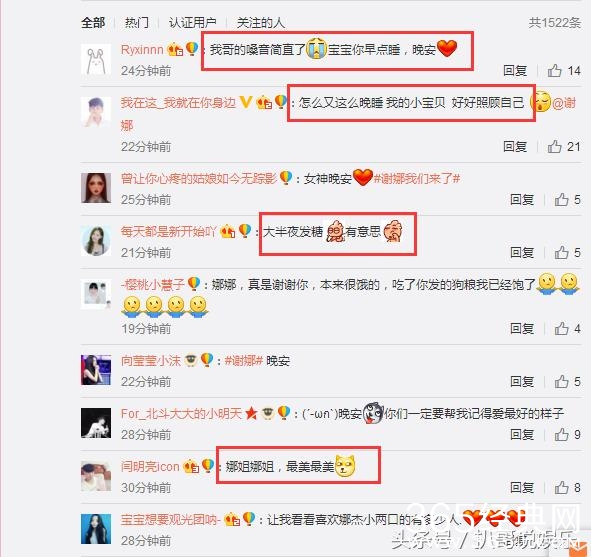This screenshot has width=591, height=557.
Task: Click thumbs-up on comment with 21 likes
Action: (x=554, y=146)
